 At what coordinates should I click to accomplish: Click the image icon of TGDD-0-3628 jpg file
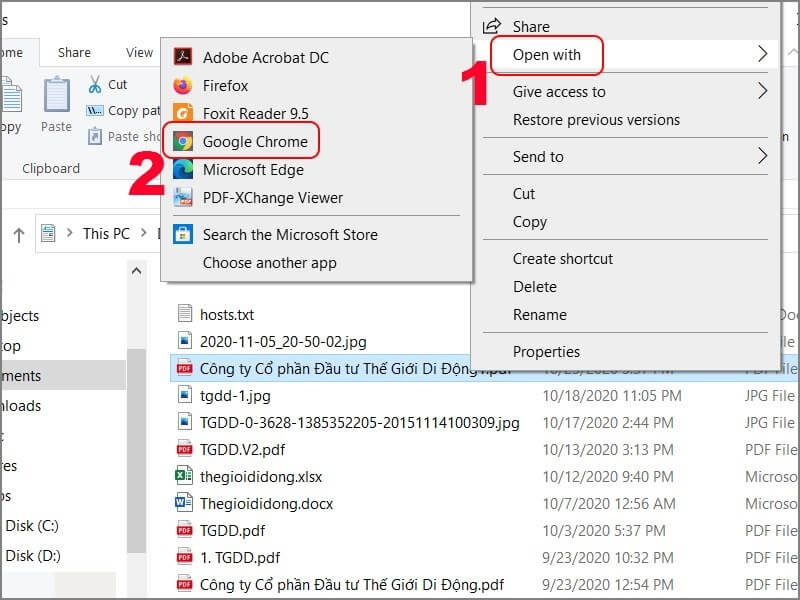click(x=185, y=421)
